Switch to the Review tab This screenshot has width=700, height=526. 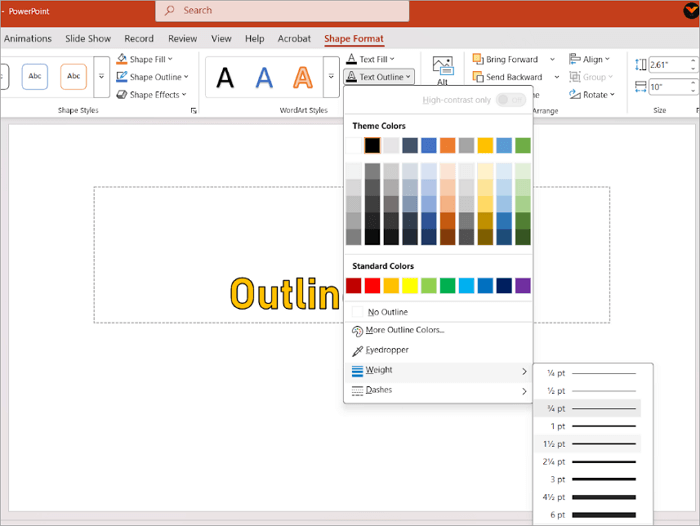183,38
